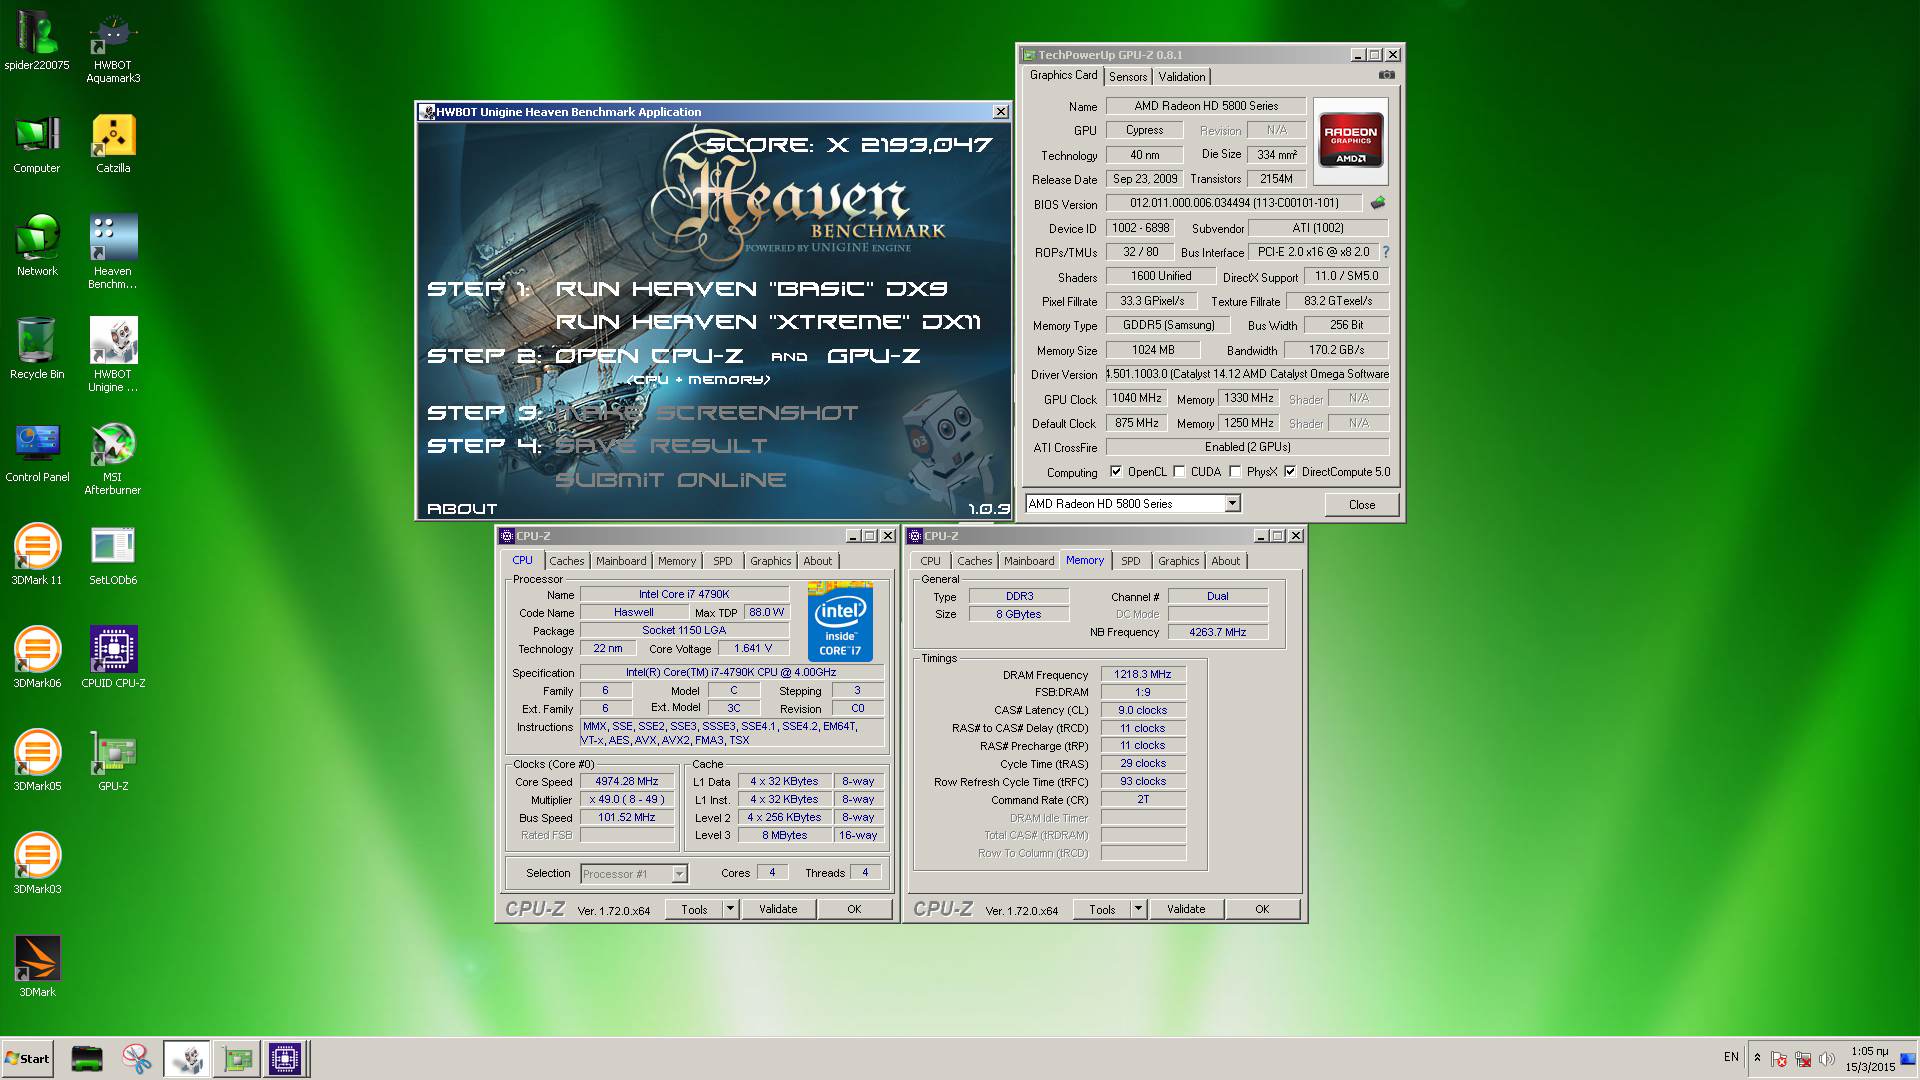Switch to Sensors tab in GPU-Z
Image resolution: width=1920 pixels, height=1080 pixels.
pos(1128,77)
